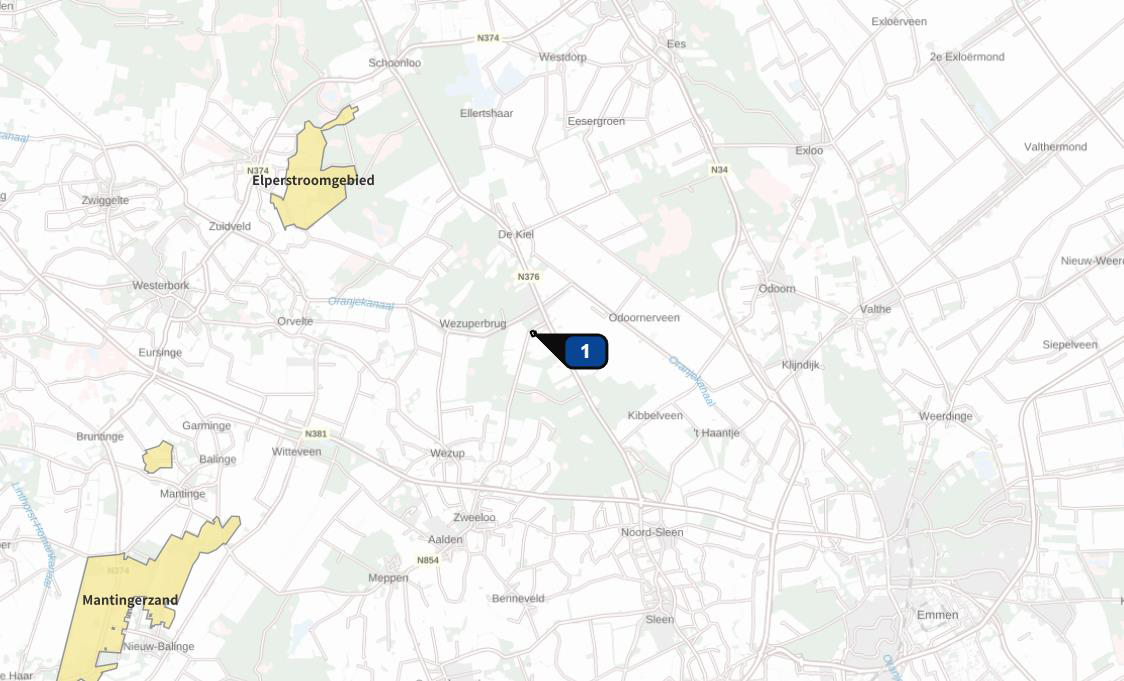
Task: Click the N854 road shield
Action: click(x=428, y=561)
